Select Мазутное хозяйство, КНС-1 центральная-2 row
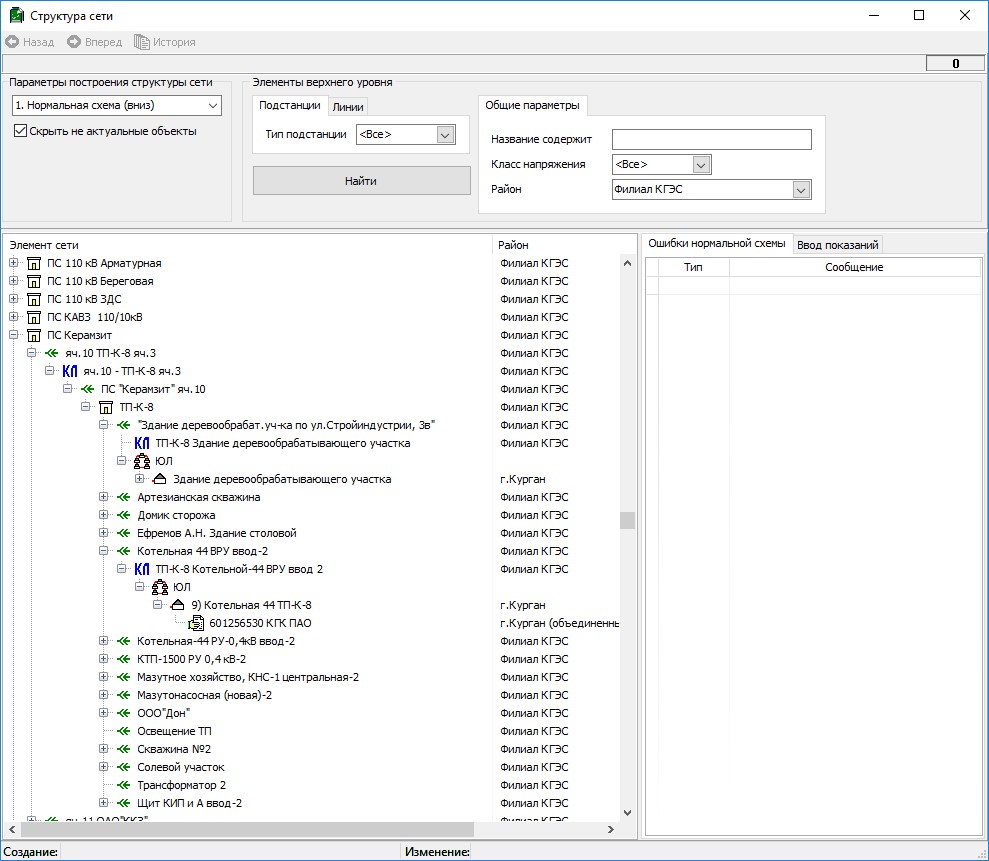The height and width of the screenshot is (861, 989). [x=248, y=677]
